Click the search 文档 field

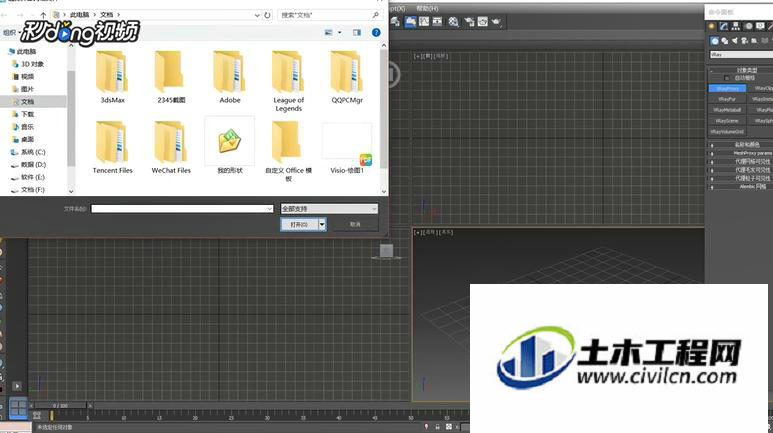point(329,15)
